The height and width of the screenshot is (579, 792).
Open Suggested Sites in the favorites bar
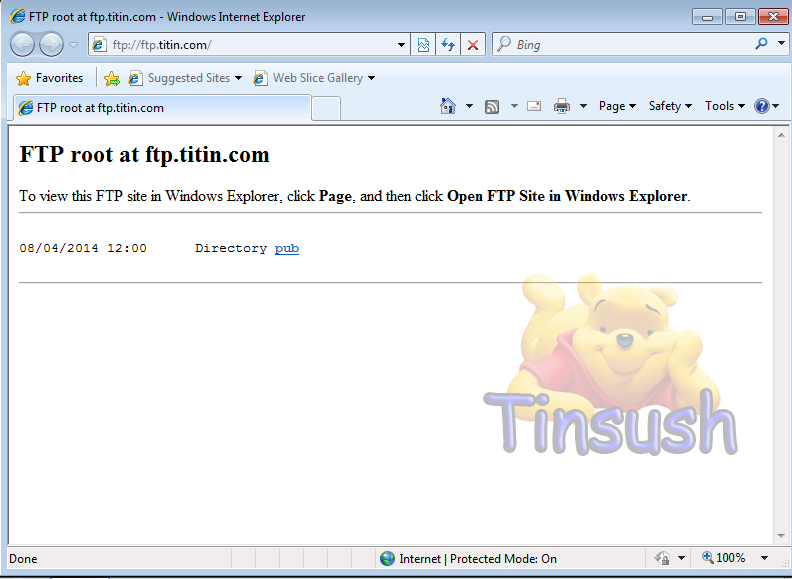pos(185,78)
